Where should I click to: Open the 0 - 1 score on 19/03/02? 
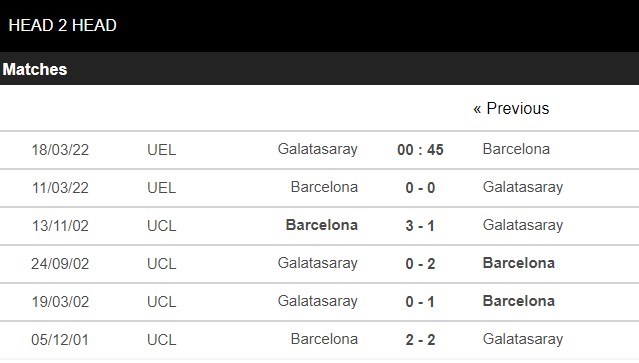point(420,301)
